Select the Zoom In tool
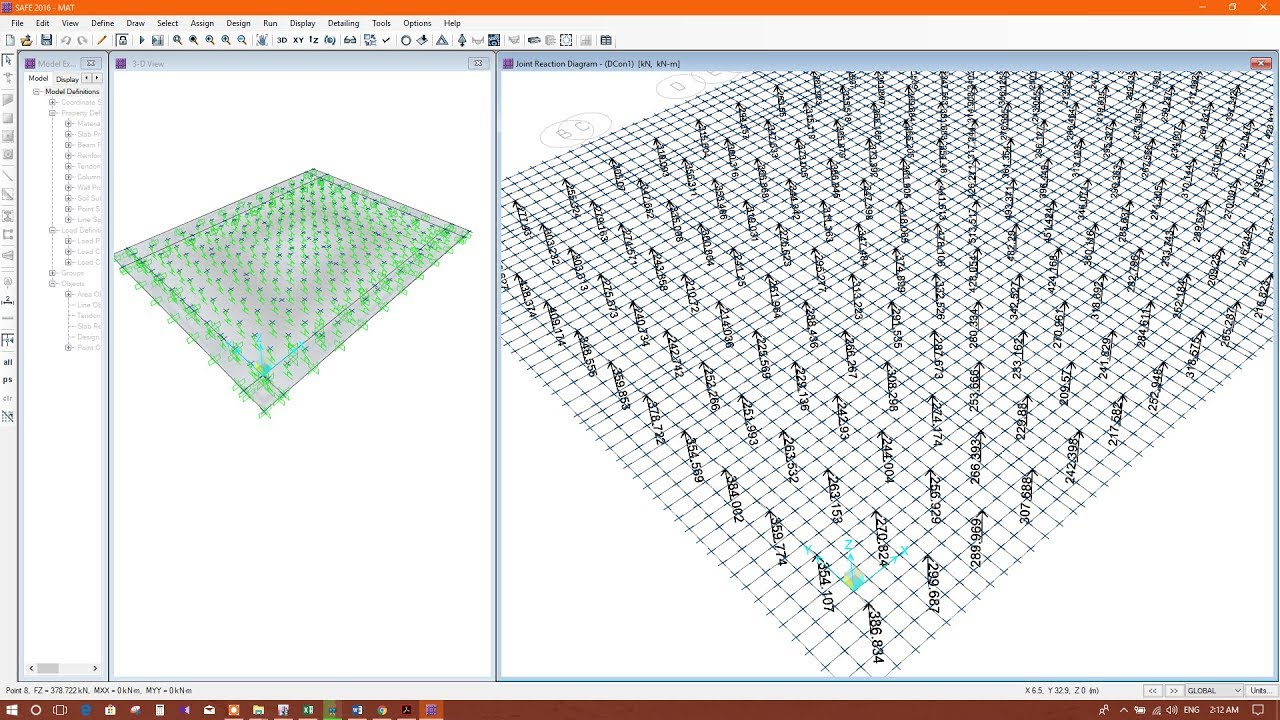 (225, 40)
